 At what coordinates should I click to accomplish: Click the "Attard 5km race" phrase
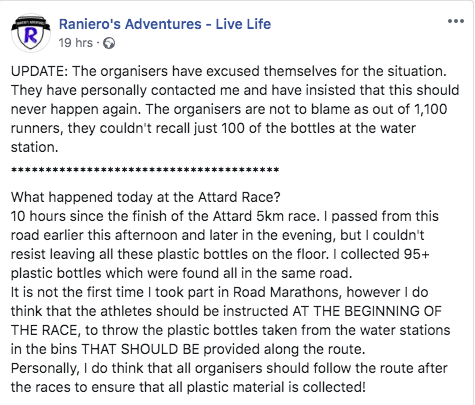click(265, 216)
